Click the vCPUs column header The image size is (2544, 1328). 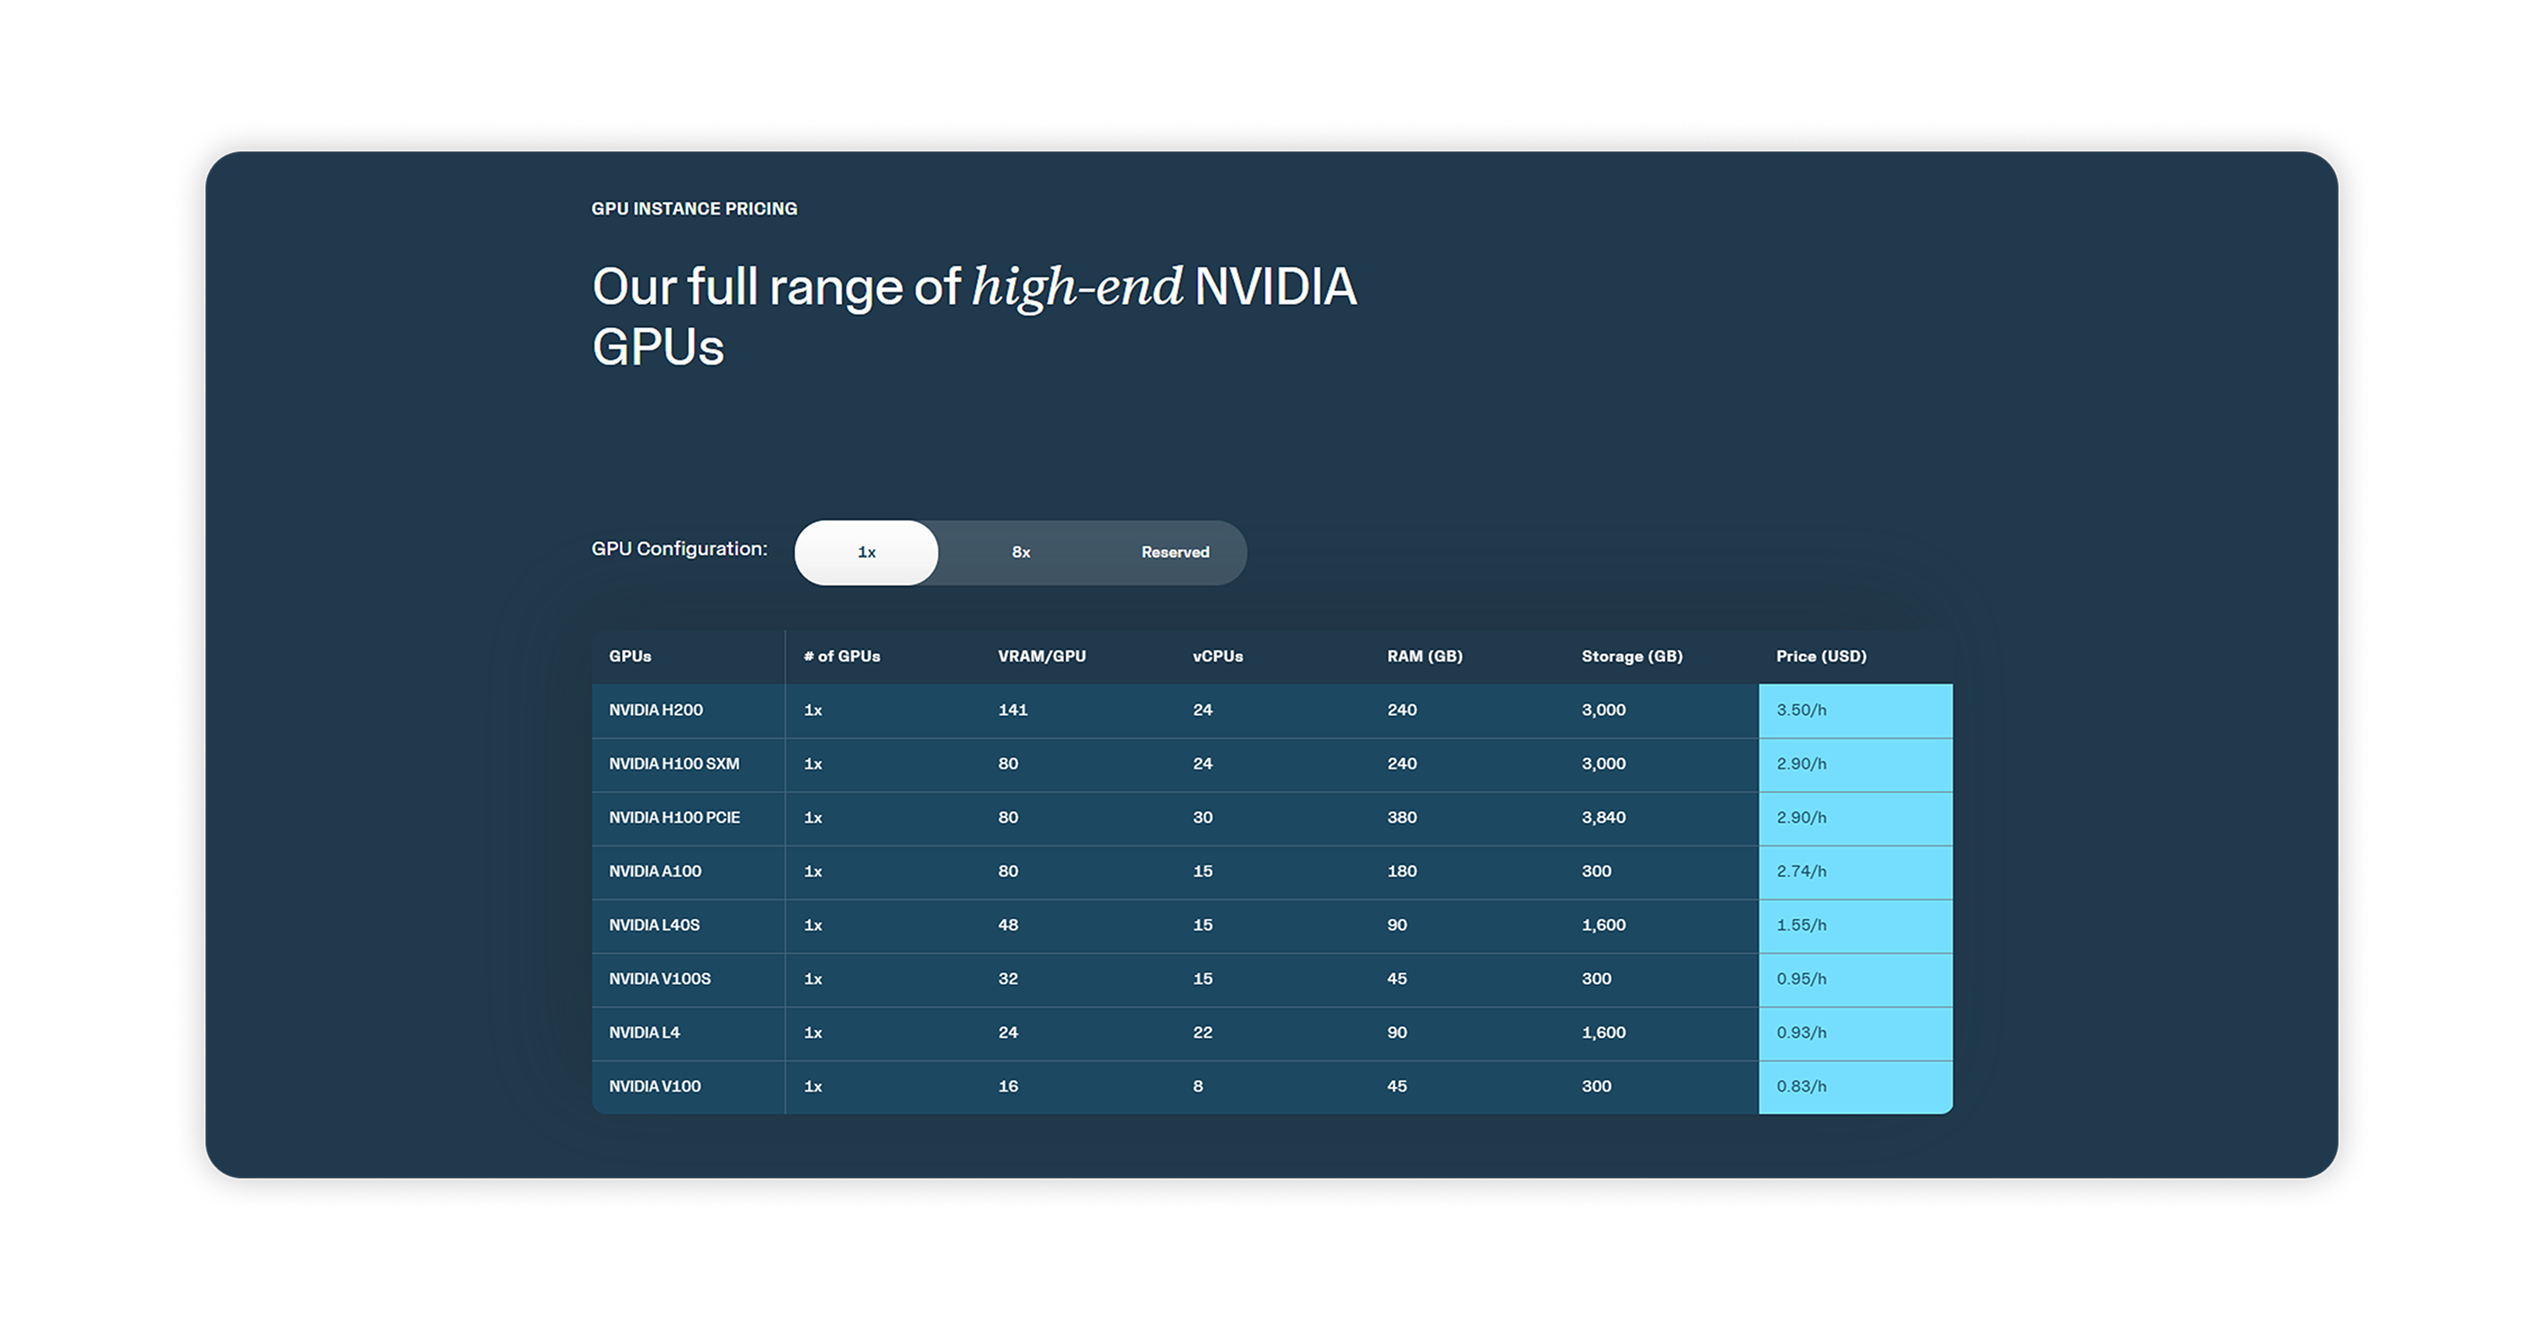pyautogui.click(x=1217, y=656)
